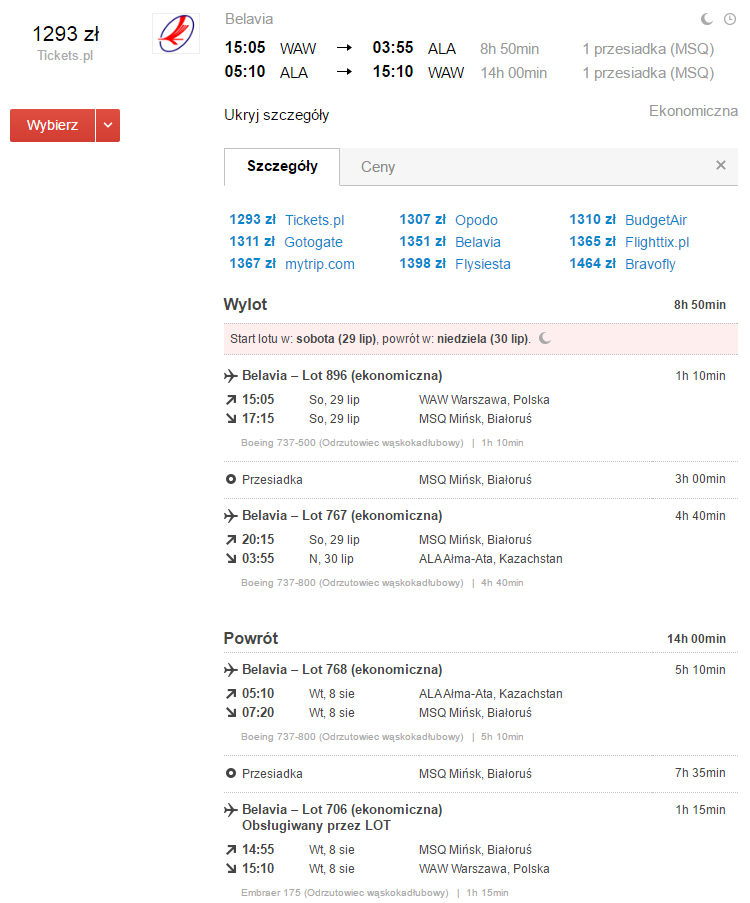The width and height of the screenshot is (750, 903).
Task: Click the arrival arrow icon at 15:10
Action: point(231,868)
